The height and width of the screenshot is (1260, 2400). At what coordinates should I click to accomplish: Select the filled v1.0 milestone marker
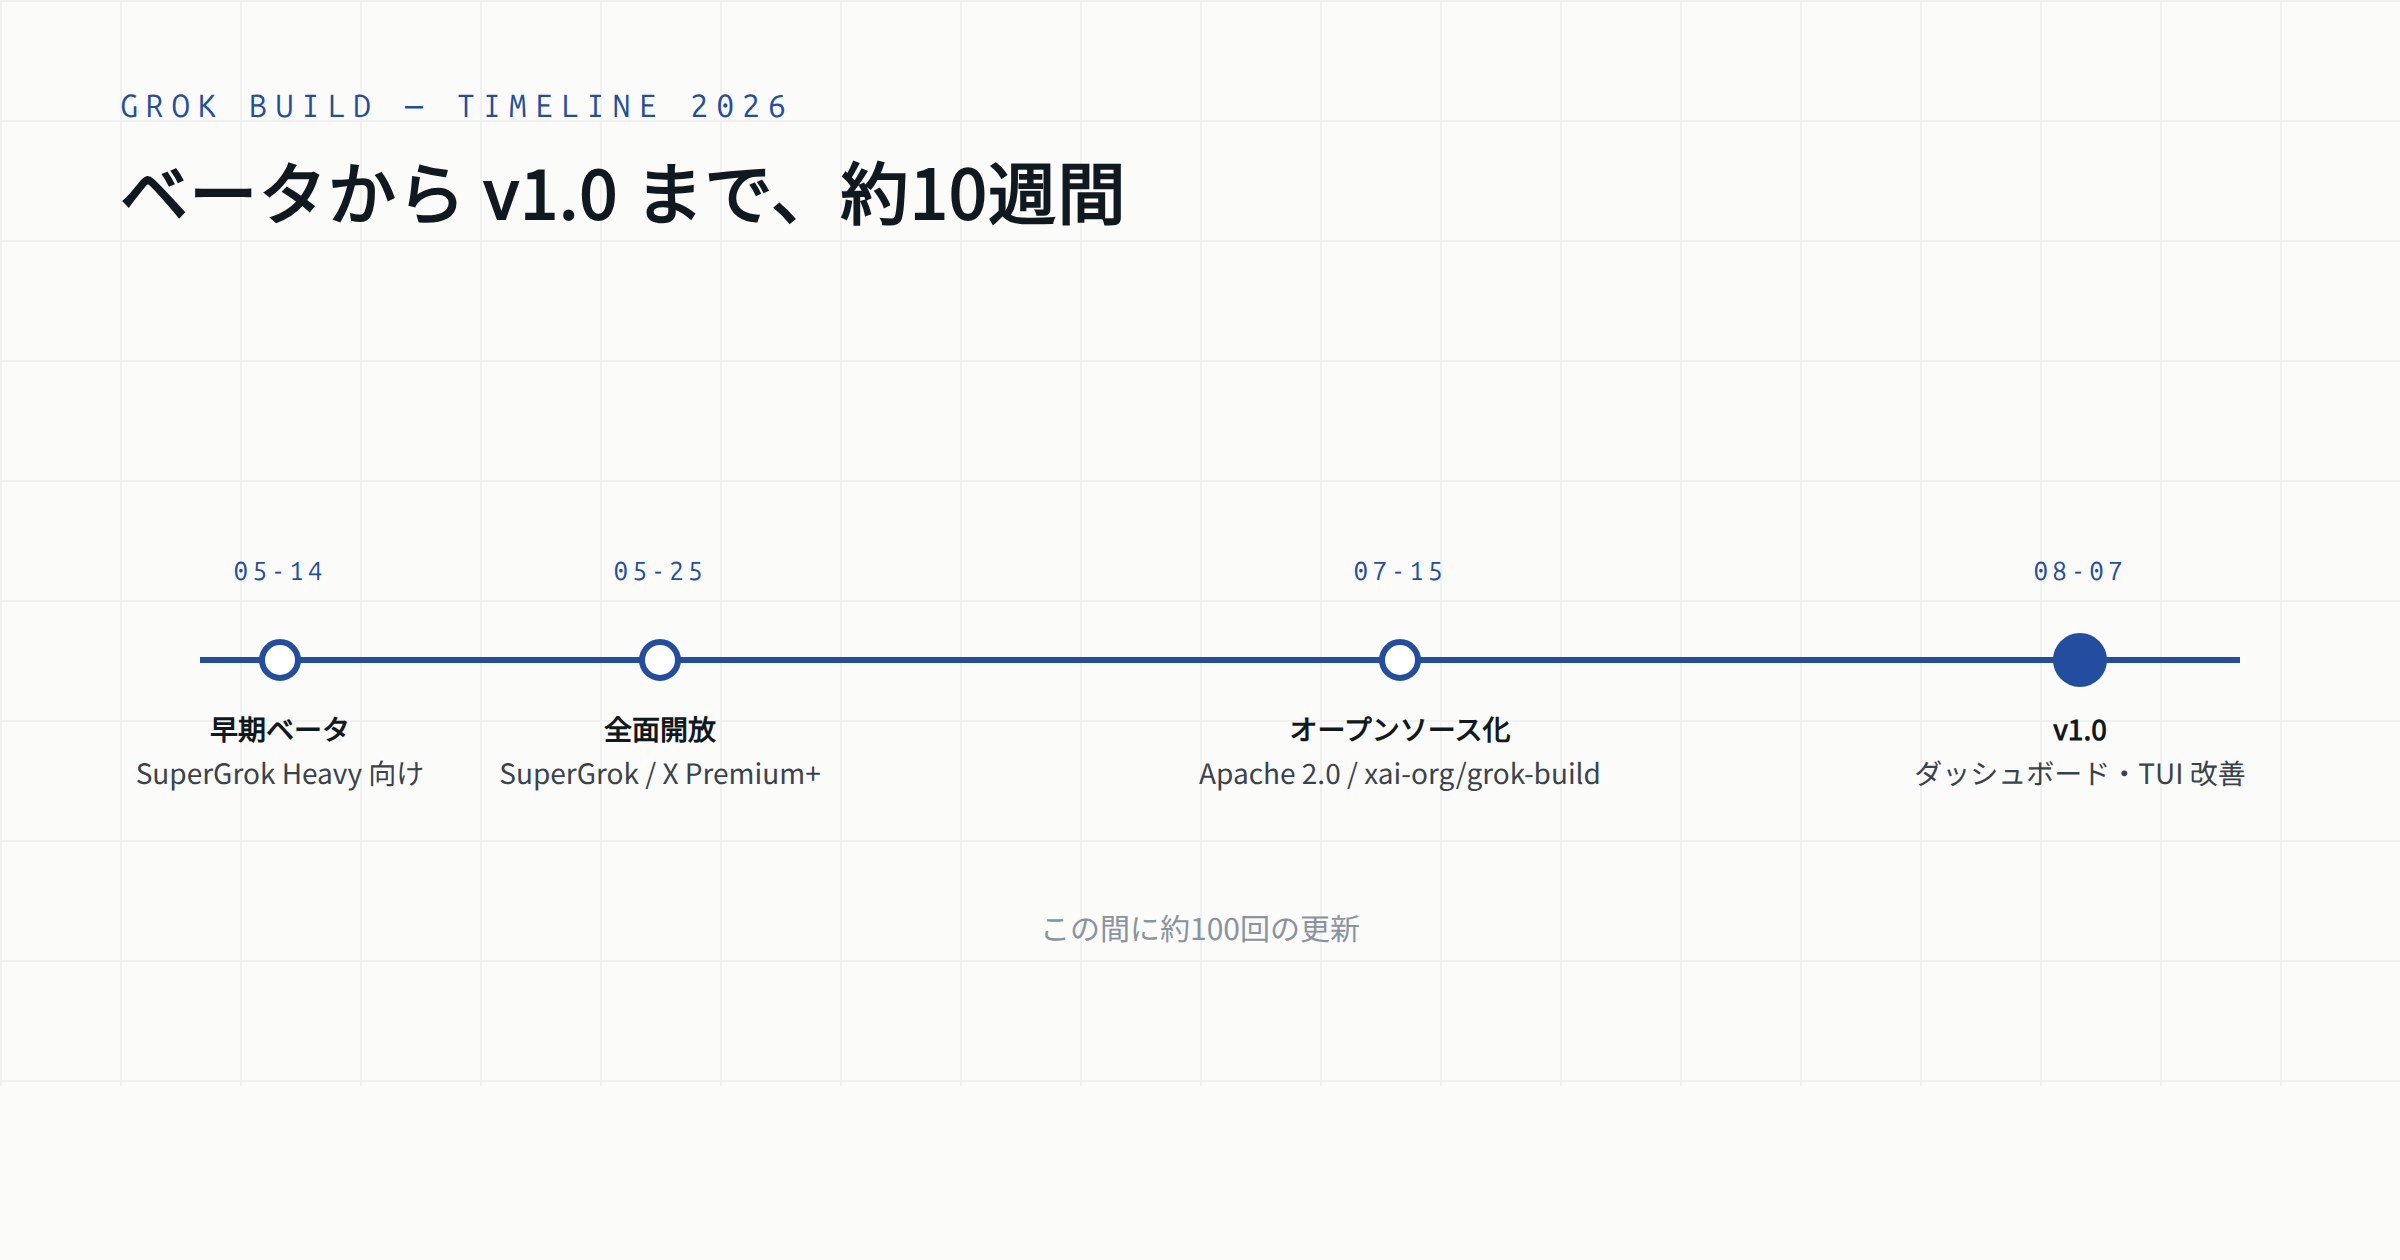coord(2080,660)
